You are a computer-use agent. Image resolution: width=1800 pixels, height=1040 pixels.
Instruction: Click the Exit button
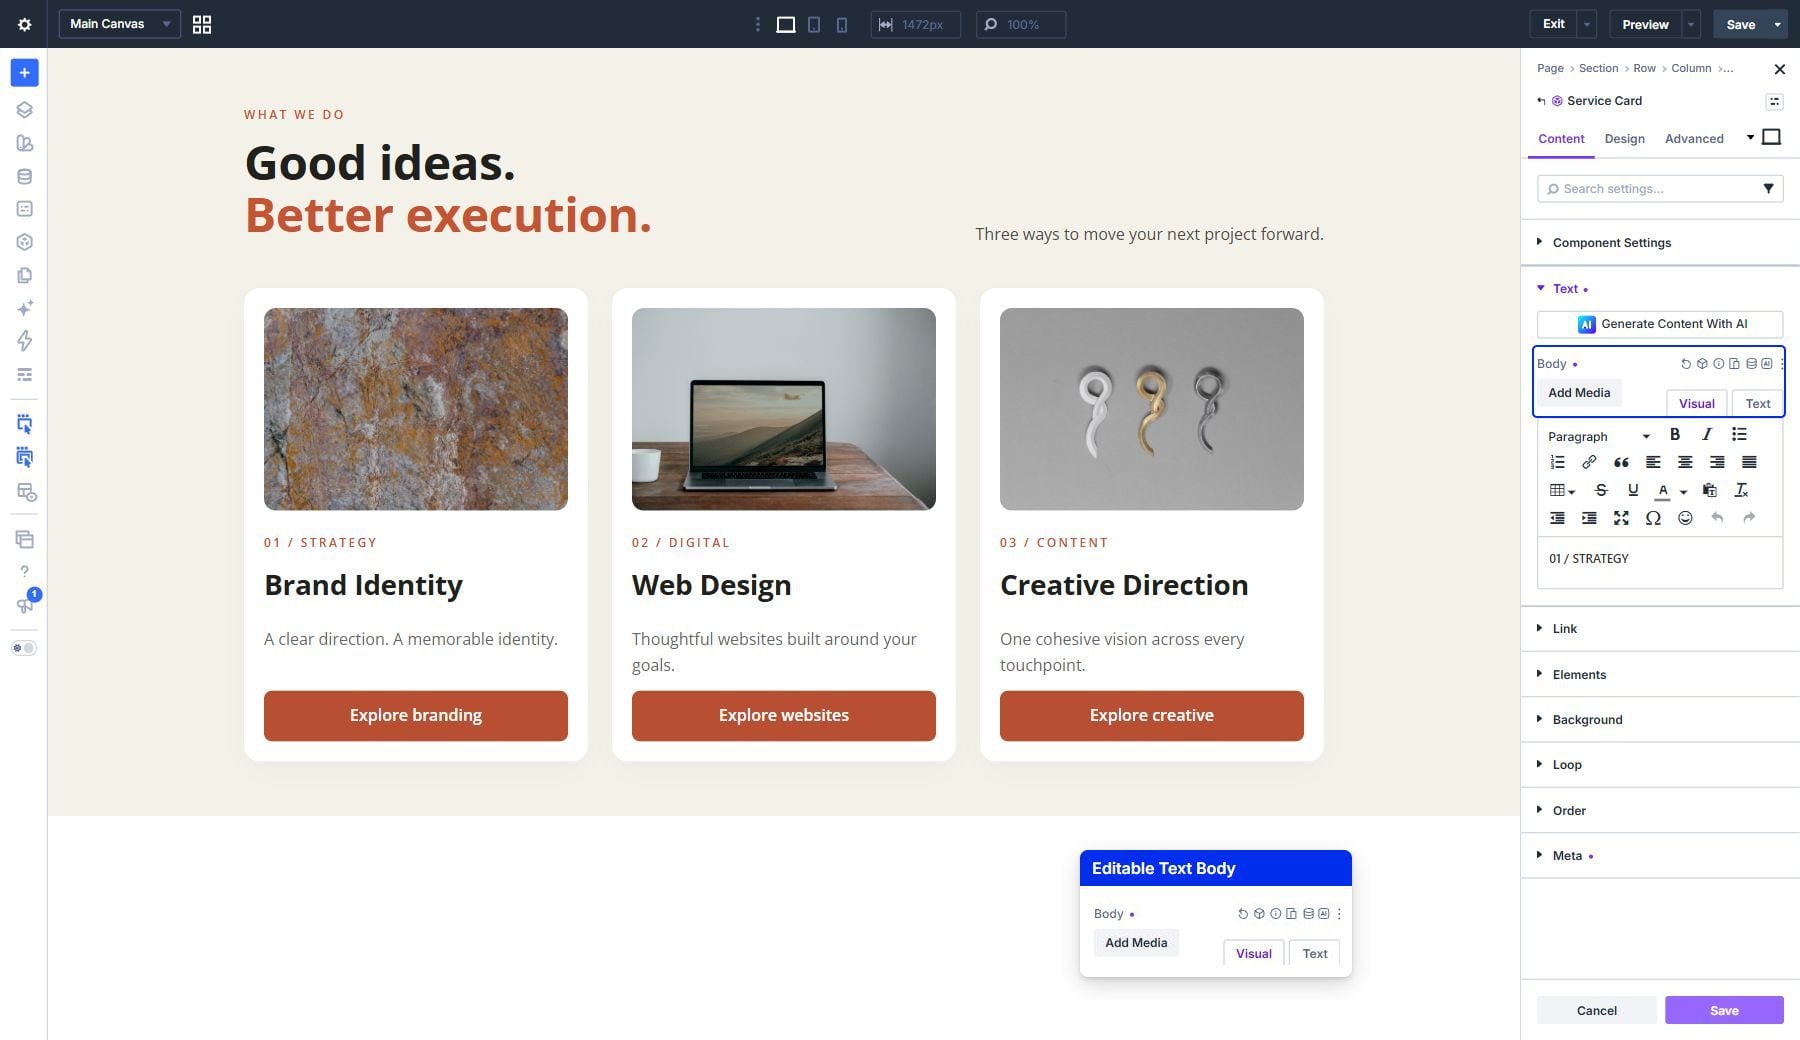point(1553,24)
